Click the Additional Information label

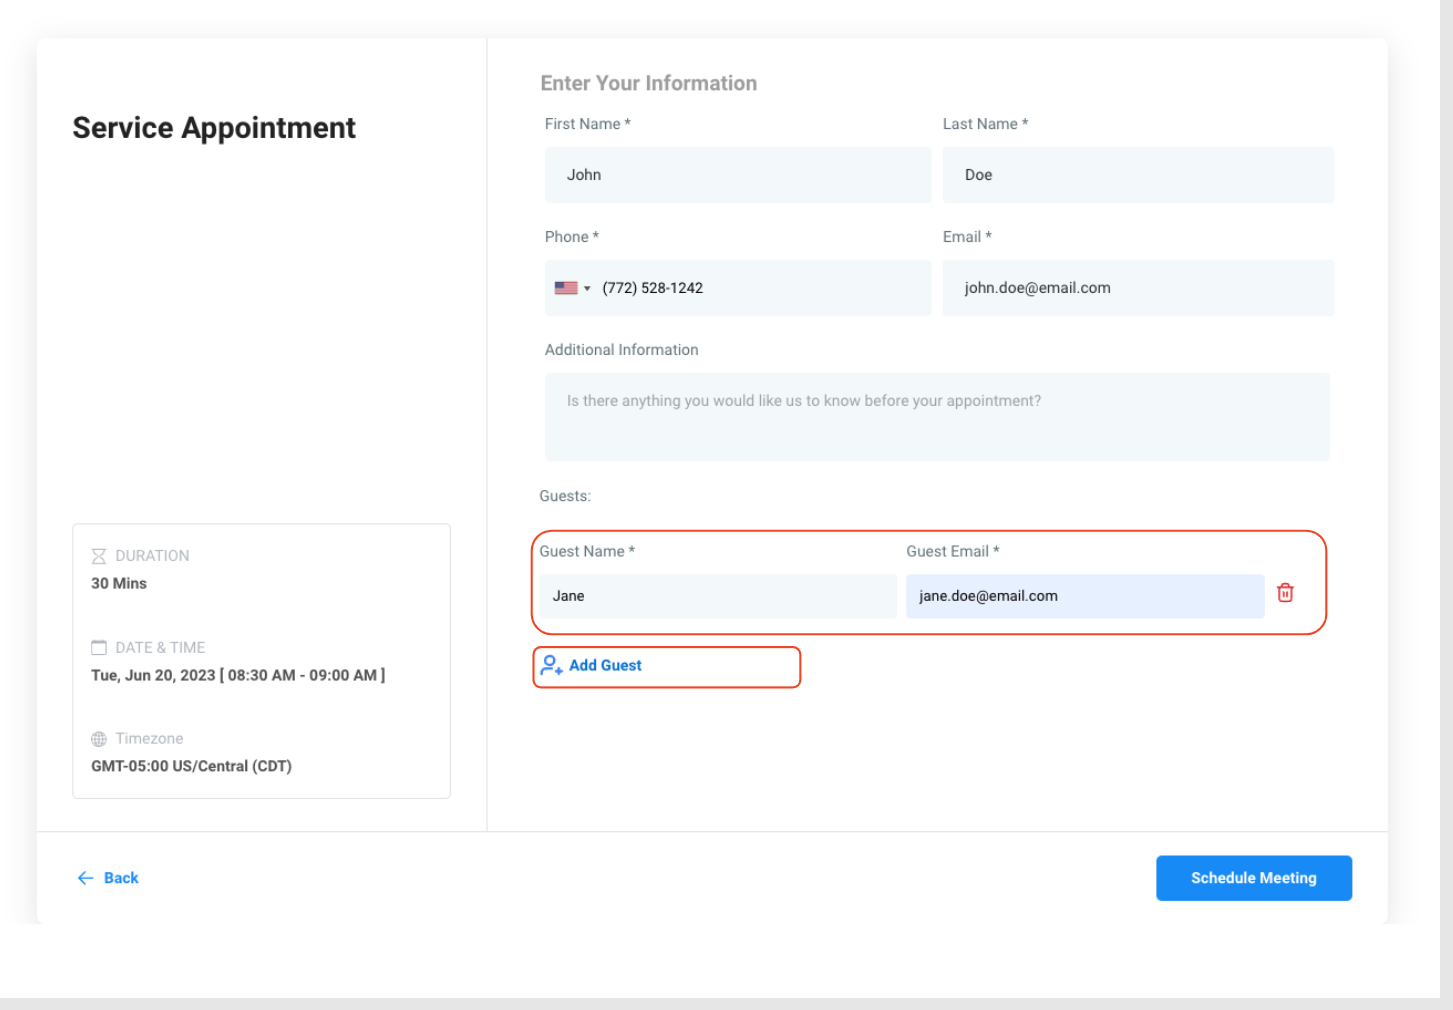click(622, 350)
